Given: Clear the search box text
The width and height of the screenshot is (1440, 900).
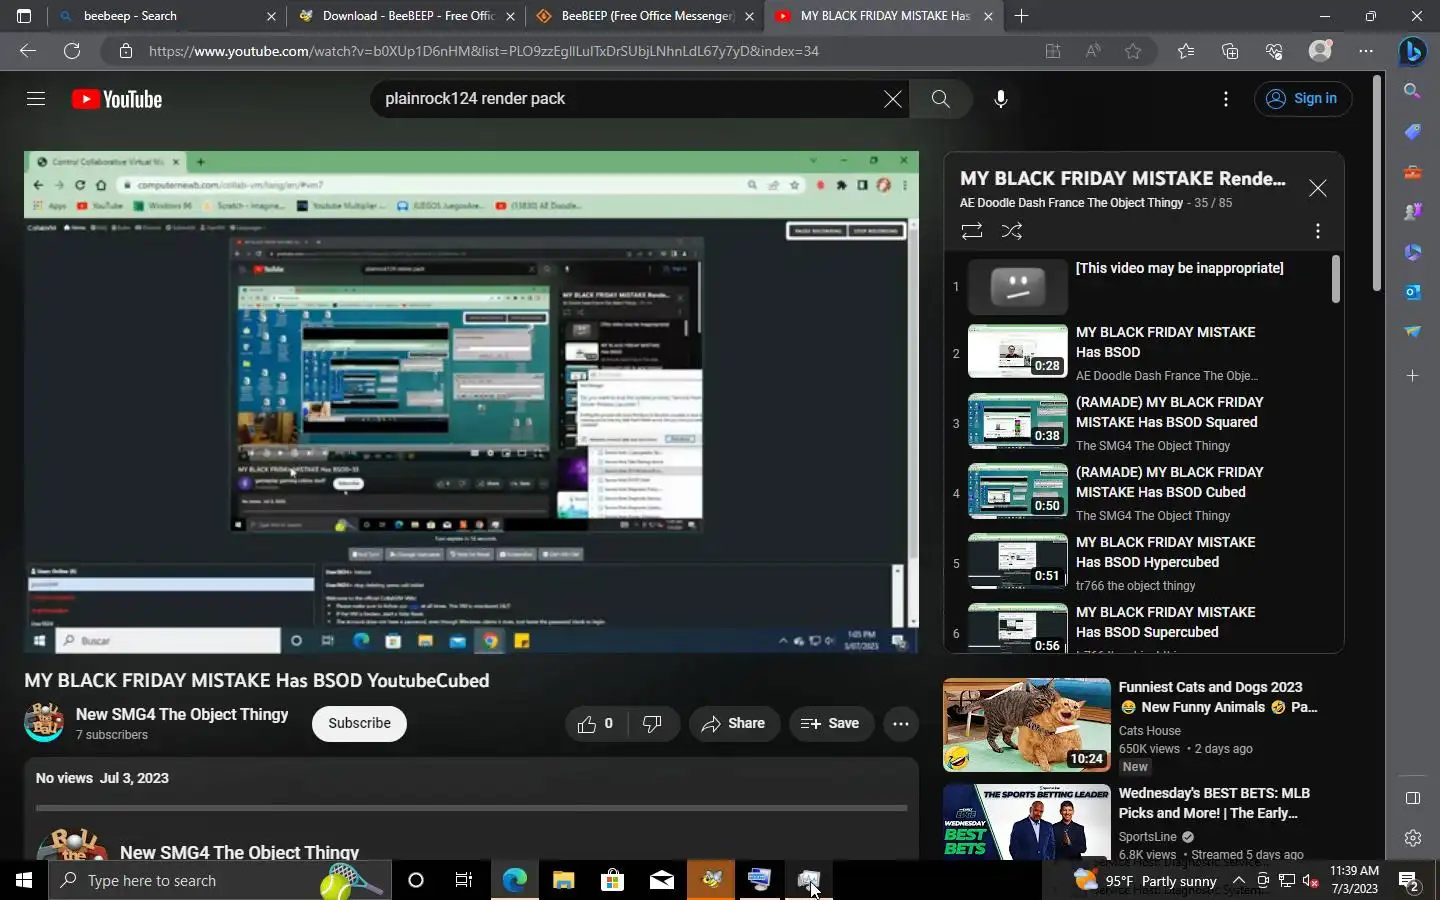Looking at the screenshot, I should (x=892, y=99).
